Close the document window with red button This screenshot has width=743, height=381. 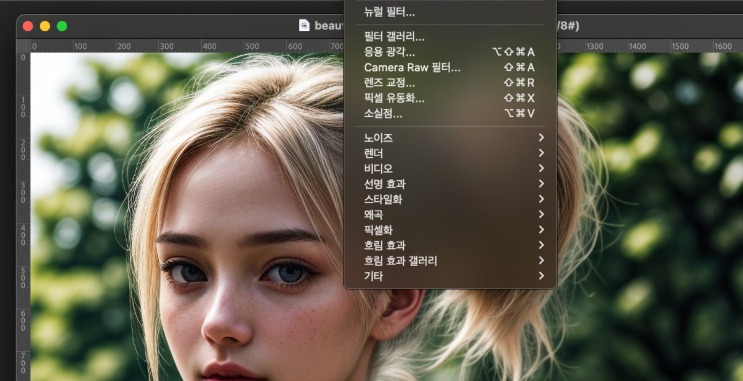pyautogui.click(x=28, y=26)
